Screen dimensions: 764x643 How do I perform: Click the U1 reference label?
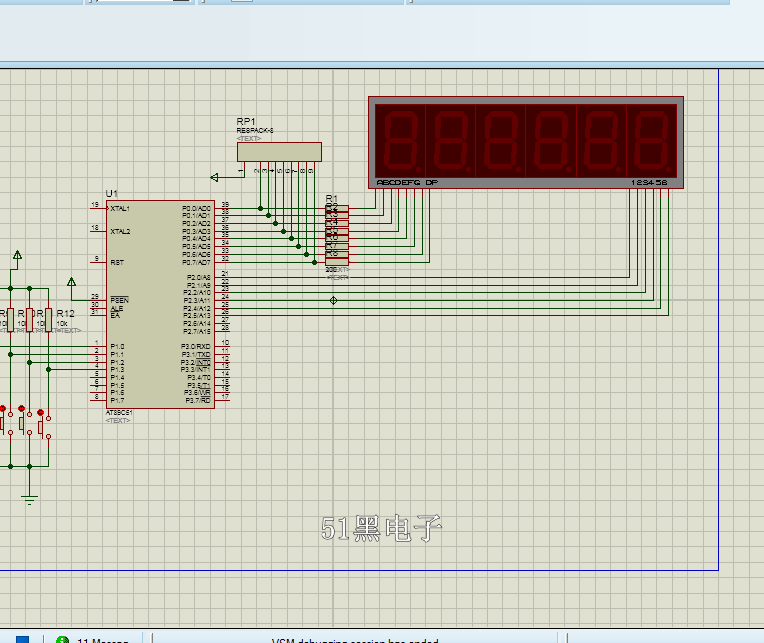[112, 193]
